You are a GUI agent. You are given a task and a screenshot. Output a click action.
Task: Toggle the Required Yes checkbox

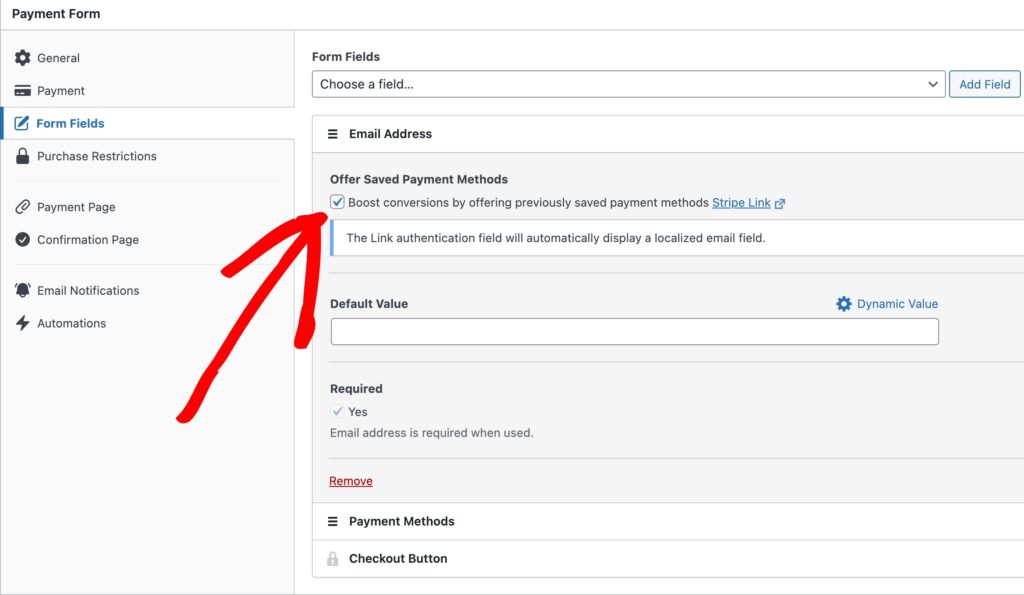pos(338,411)
